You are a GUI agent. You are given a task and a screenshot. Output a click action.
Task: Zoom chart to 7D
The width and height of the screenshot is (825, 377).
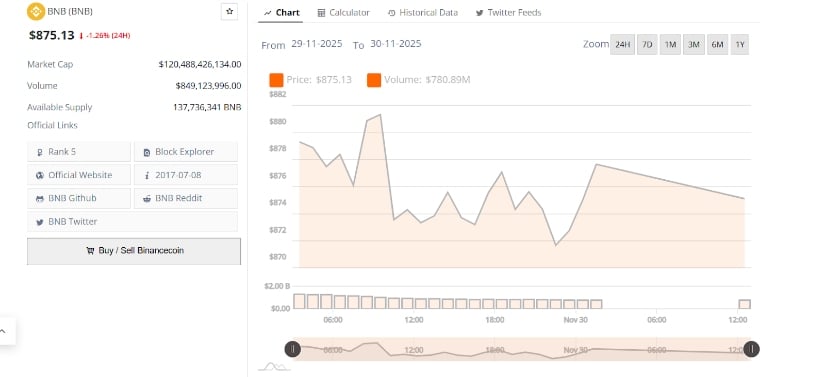pyautogui.click(x=647, y=45)
